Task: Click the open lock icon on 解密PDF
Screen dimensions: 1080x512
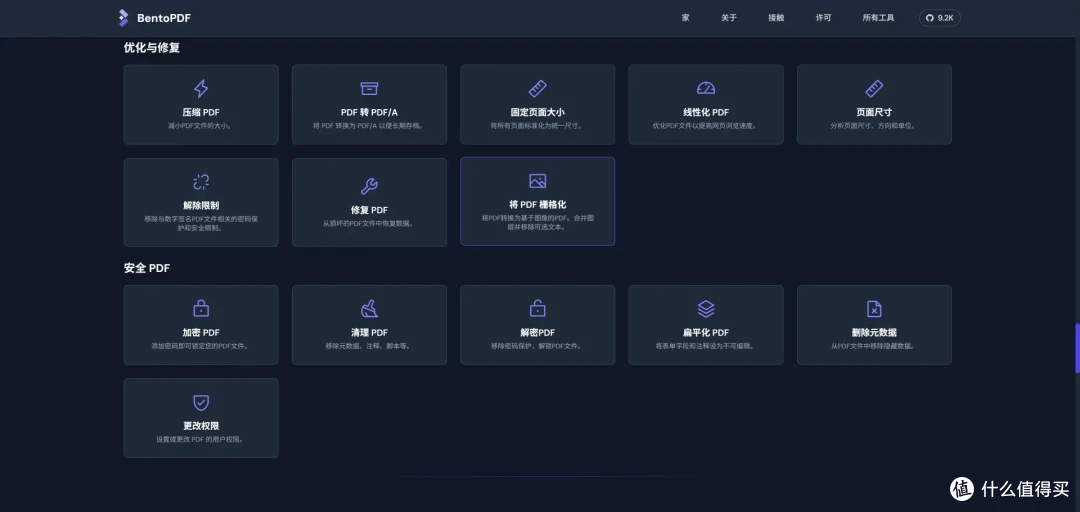Action: [537, 308]
